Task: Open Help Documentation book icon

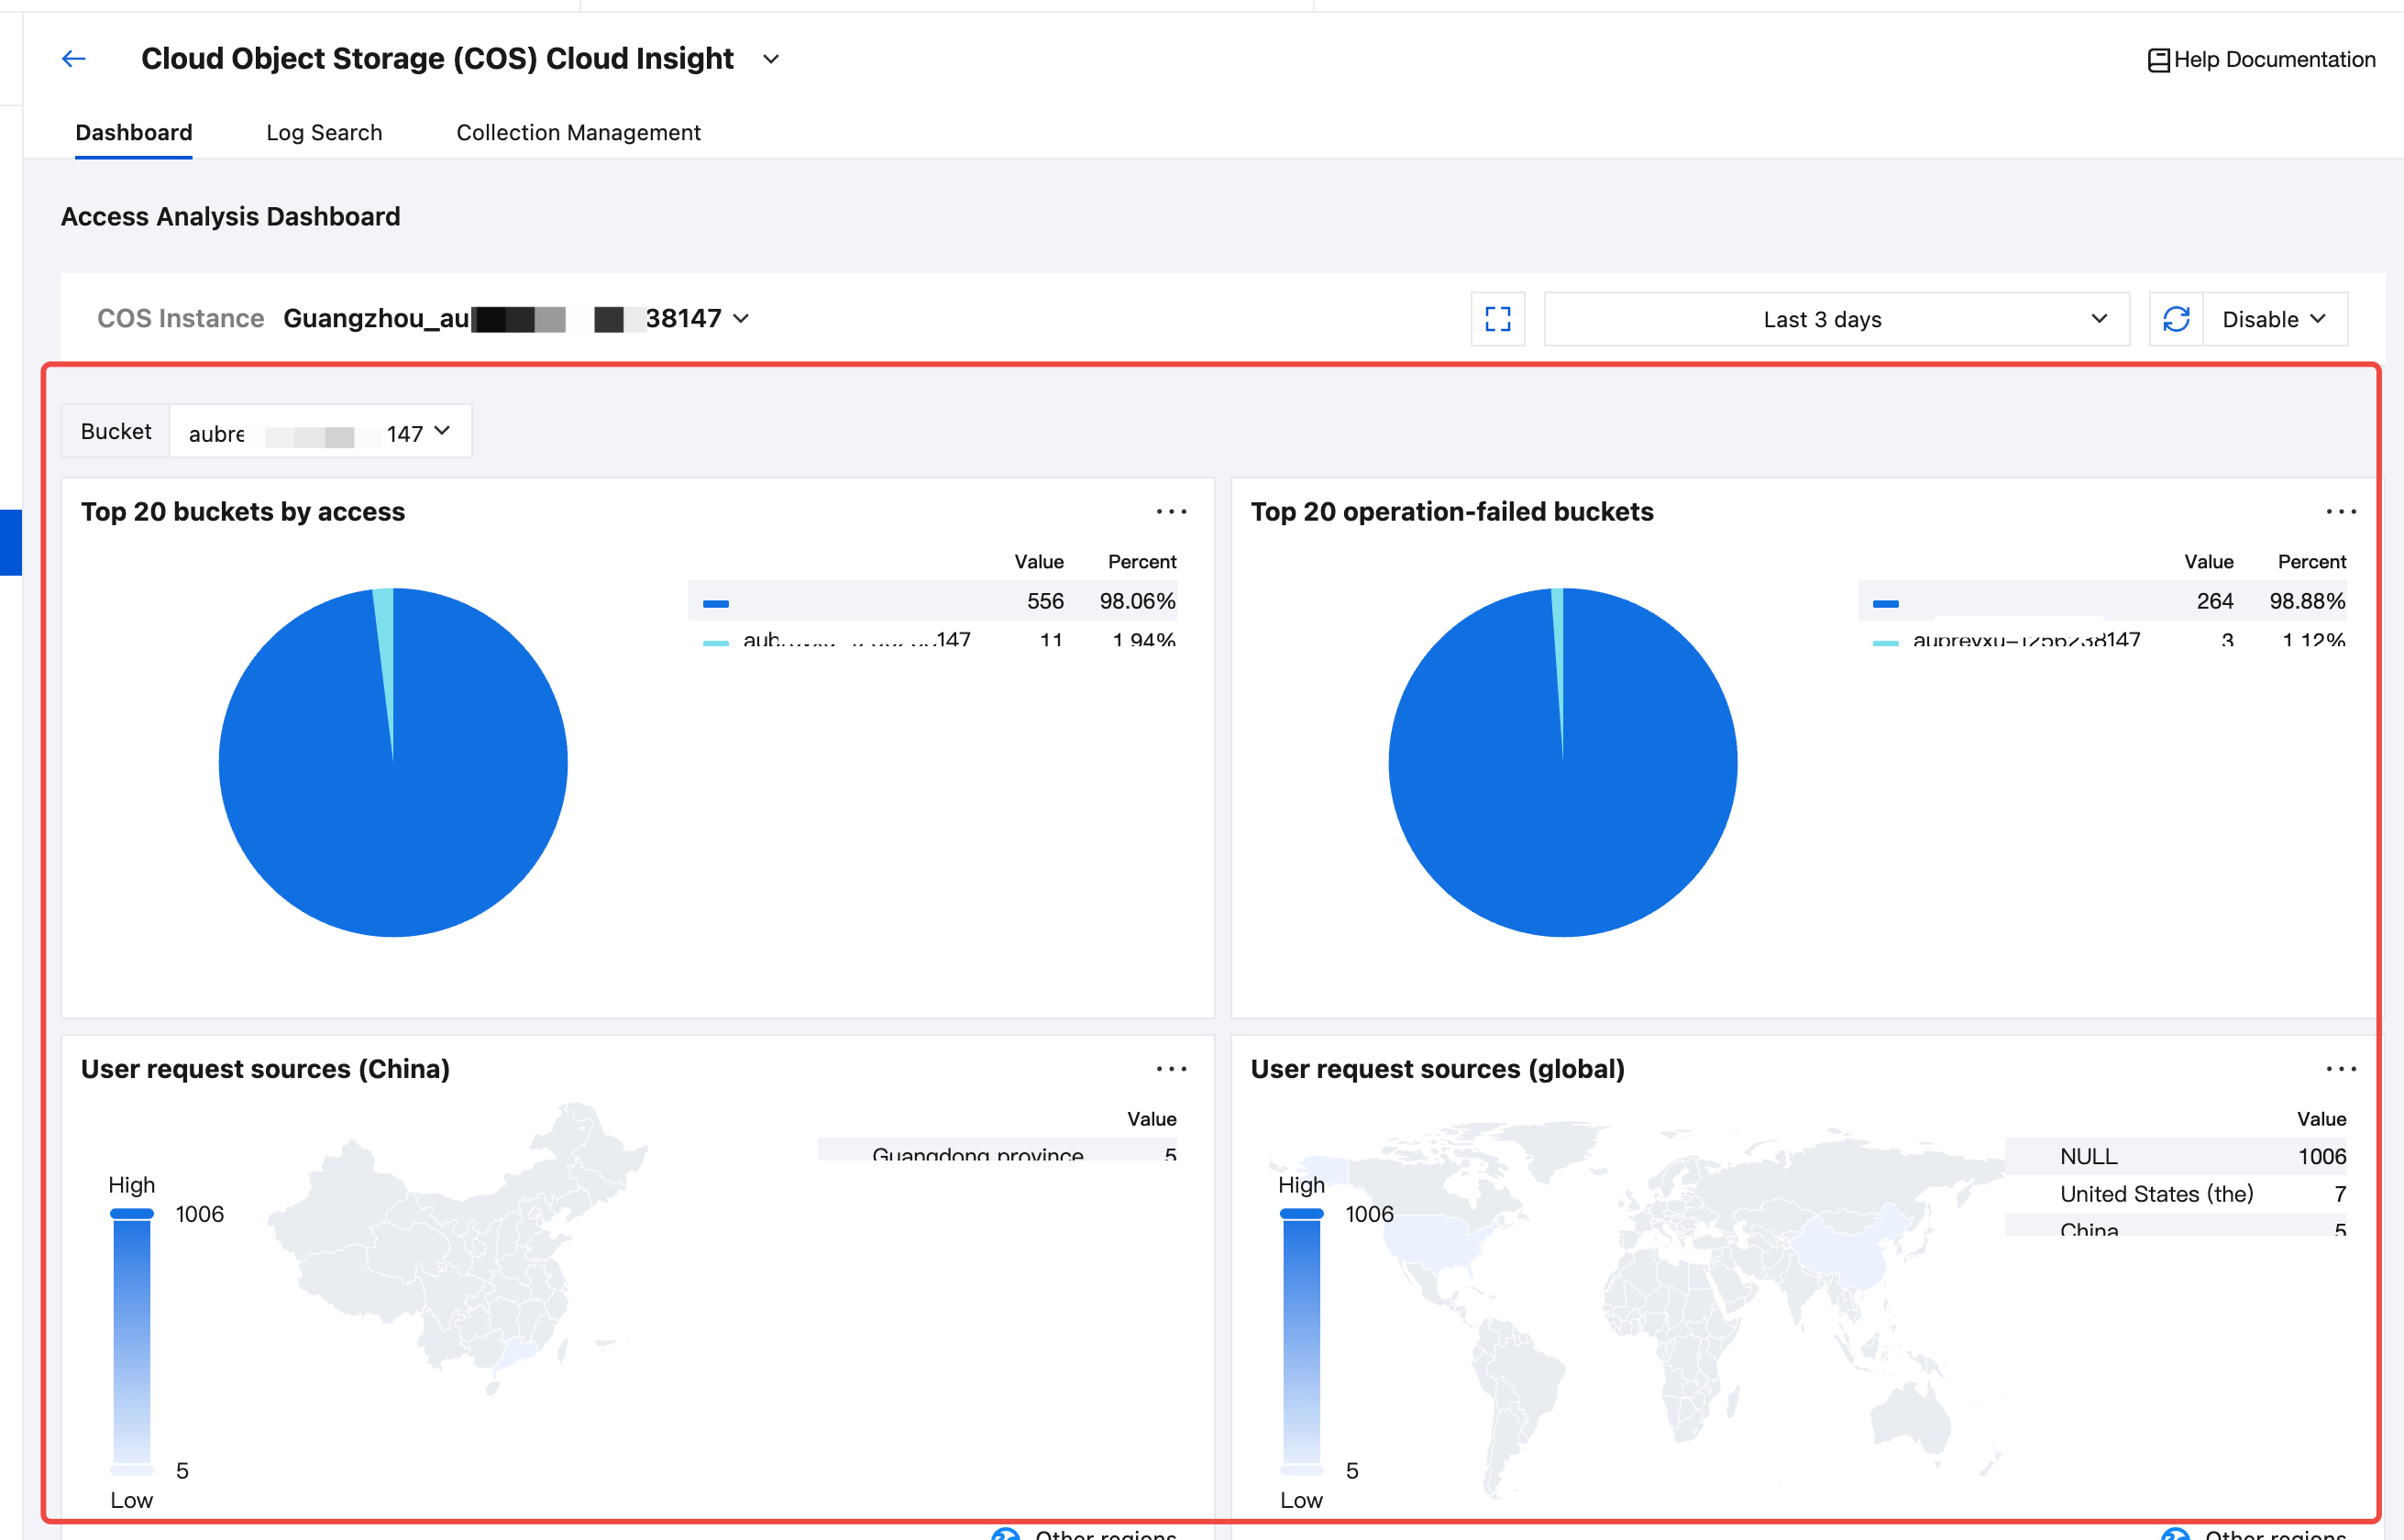Action: click(x=2158, y=60)
